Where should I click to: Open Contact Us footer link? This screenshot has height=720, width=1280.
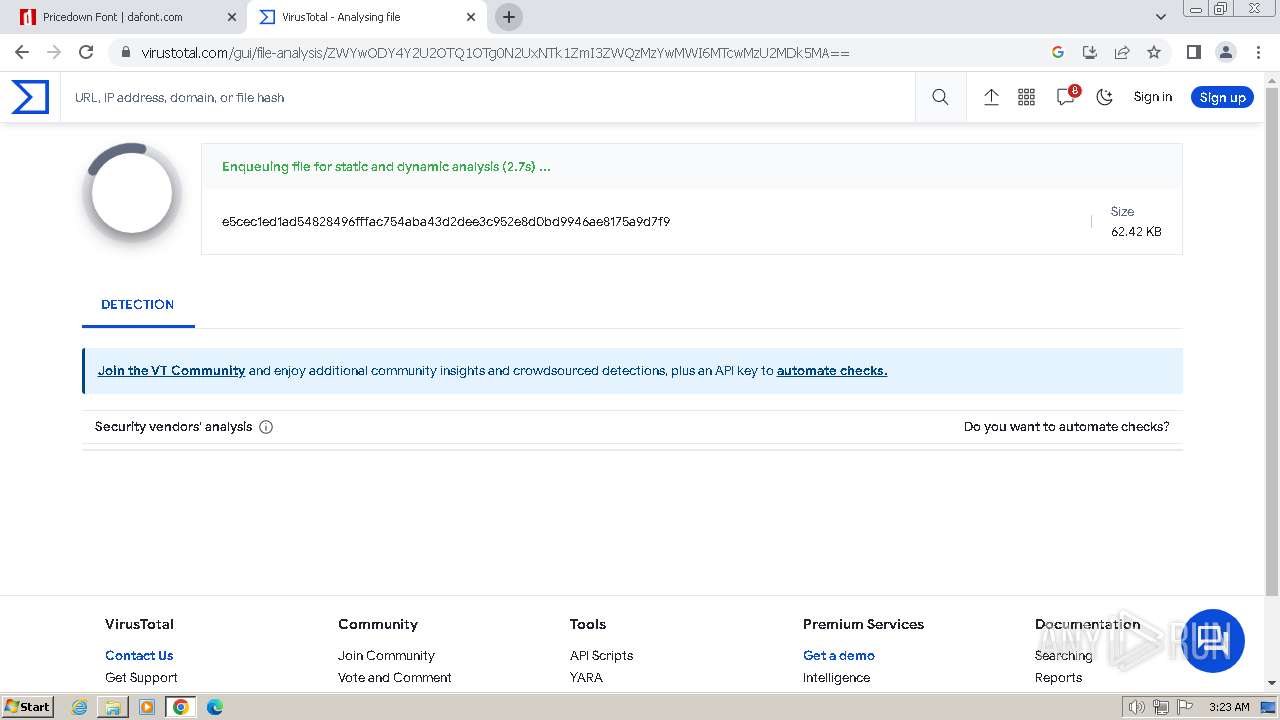tap(139, 656)
